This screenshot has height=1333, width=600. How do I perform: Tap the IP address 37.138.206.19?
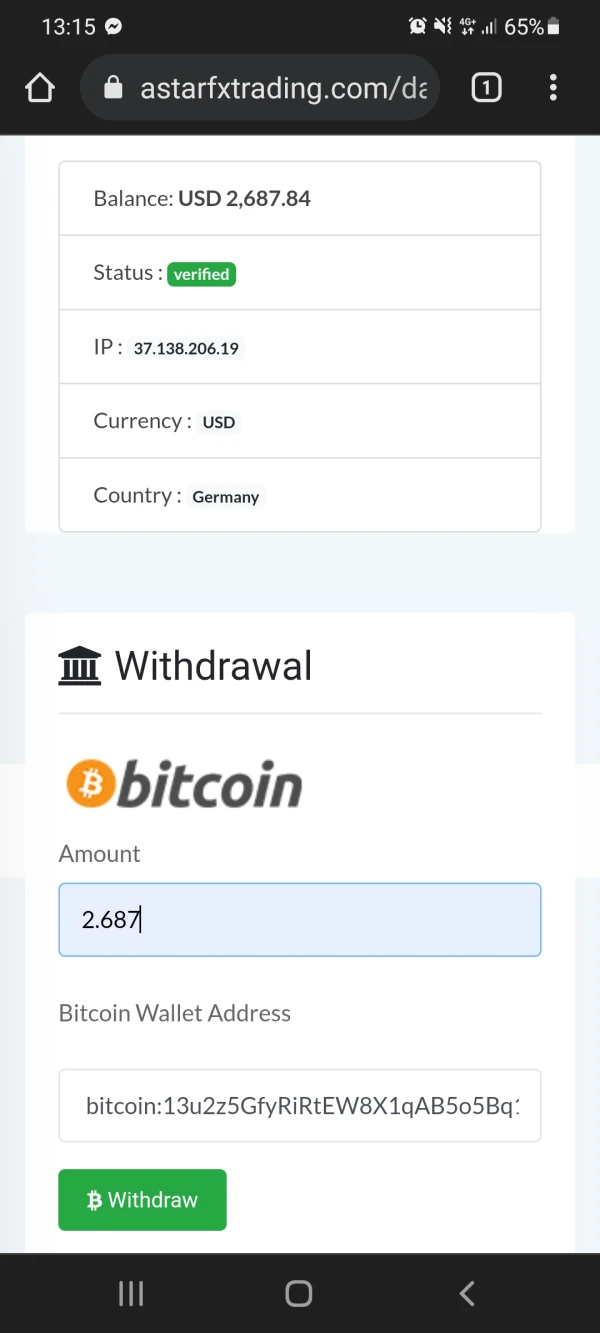click(186, 348)
